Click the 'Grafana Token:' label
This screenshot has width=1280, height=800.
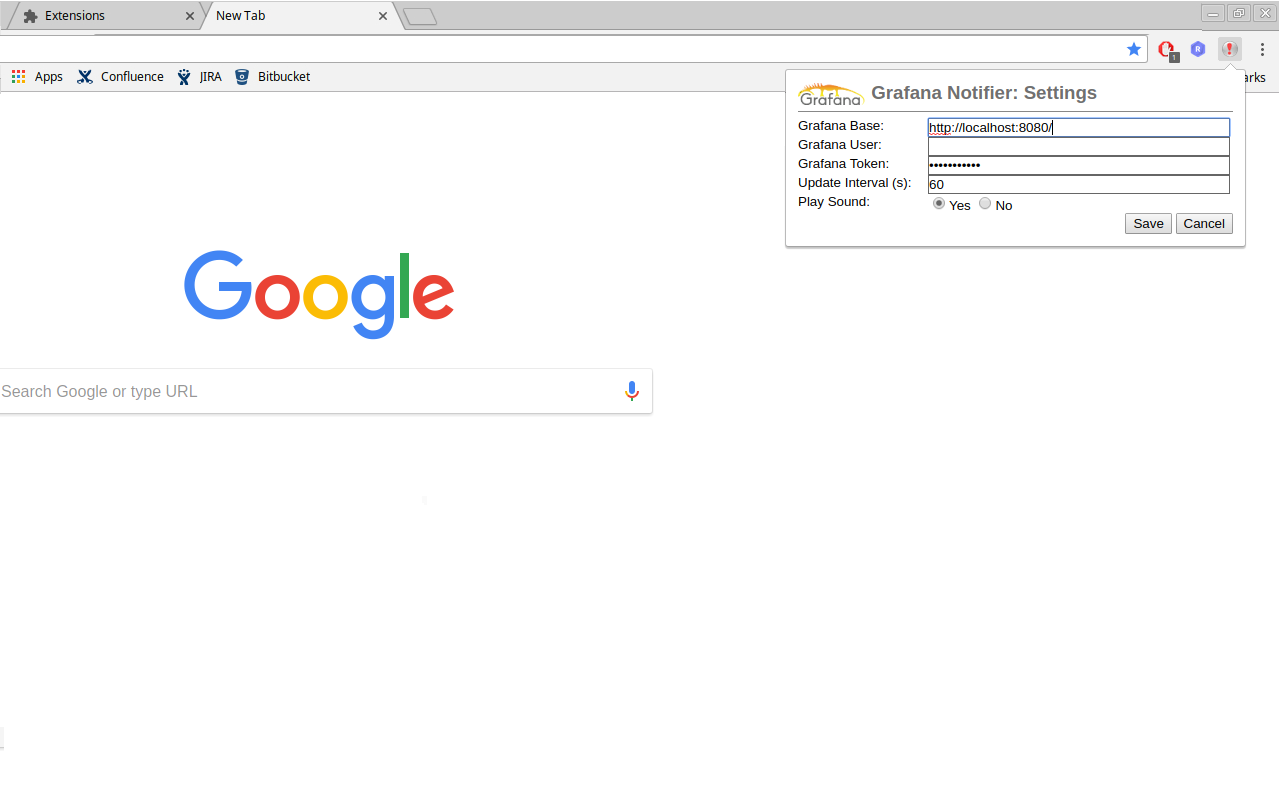(844, 164)
